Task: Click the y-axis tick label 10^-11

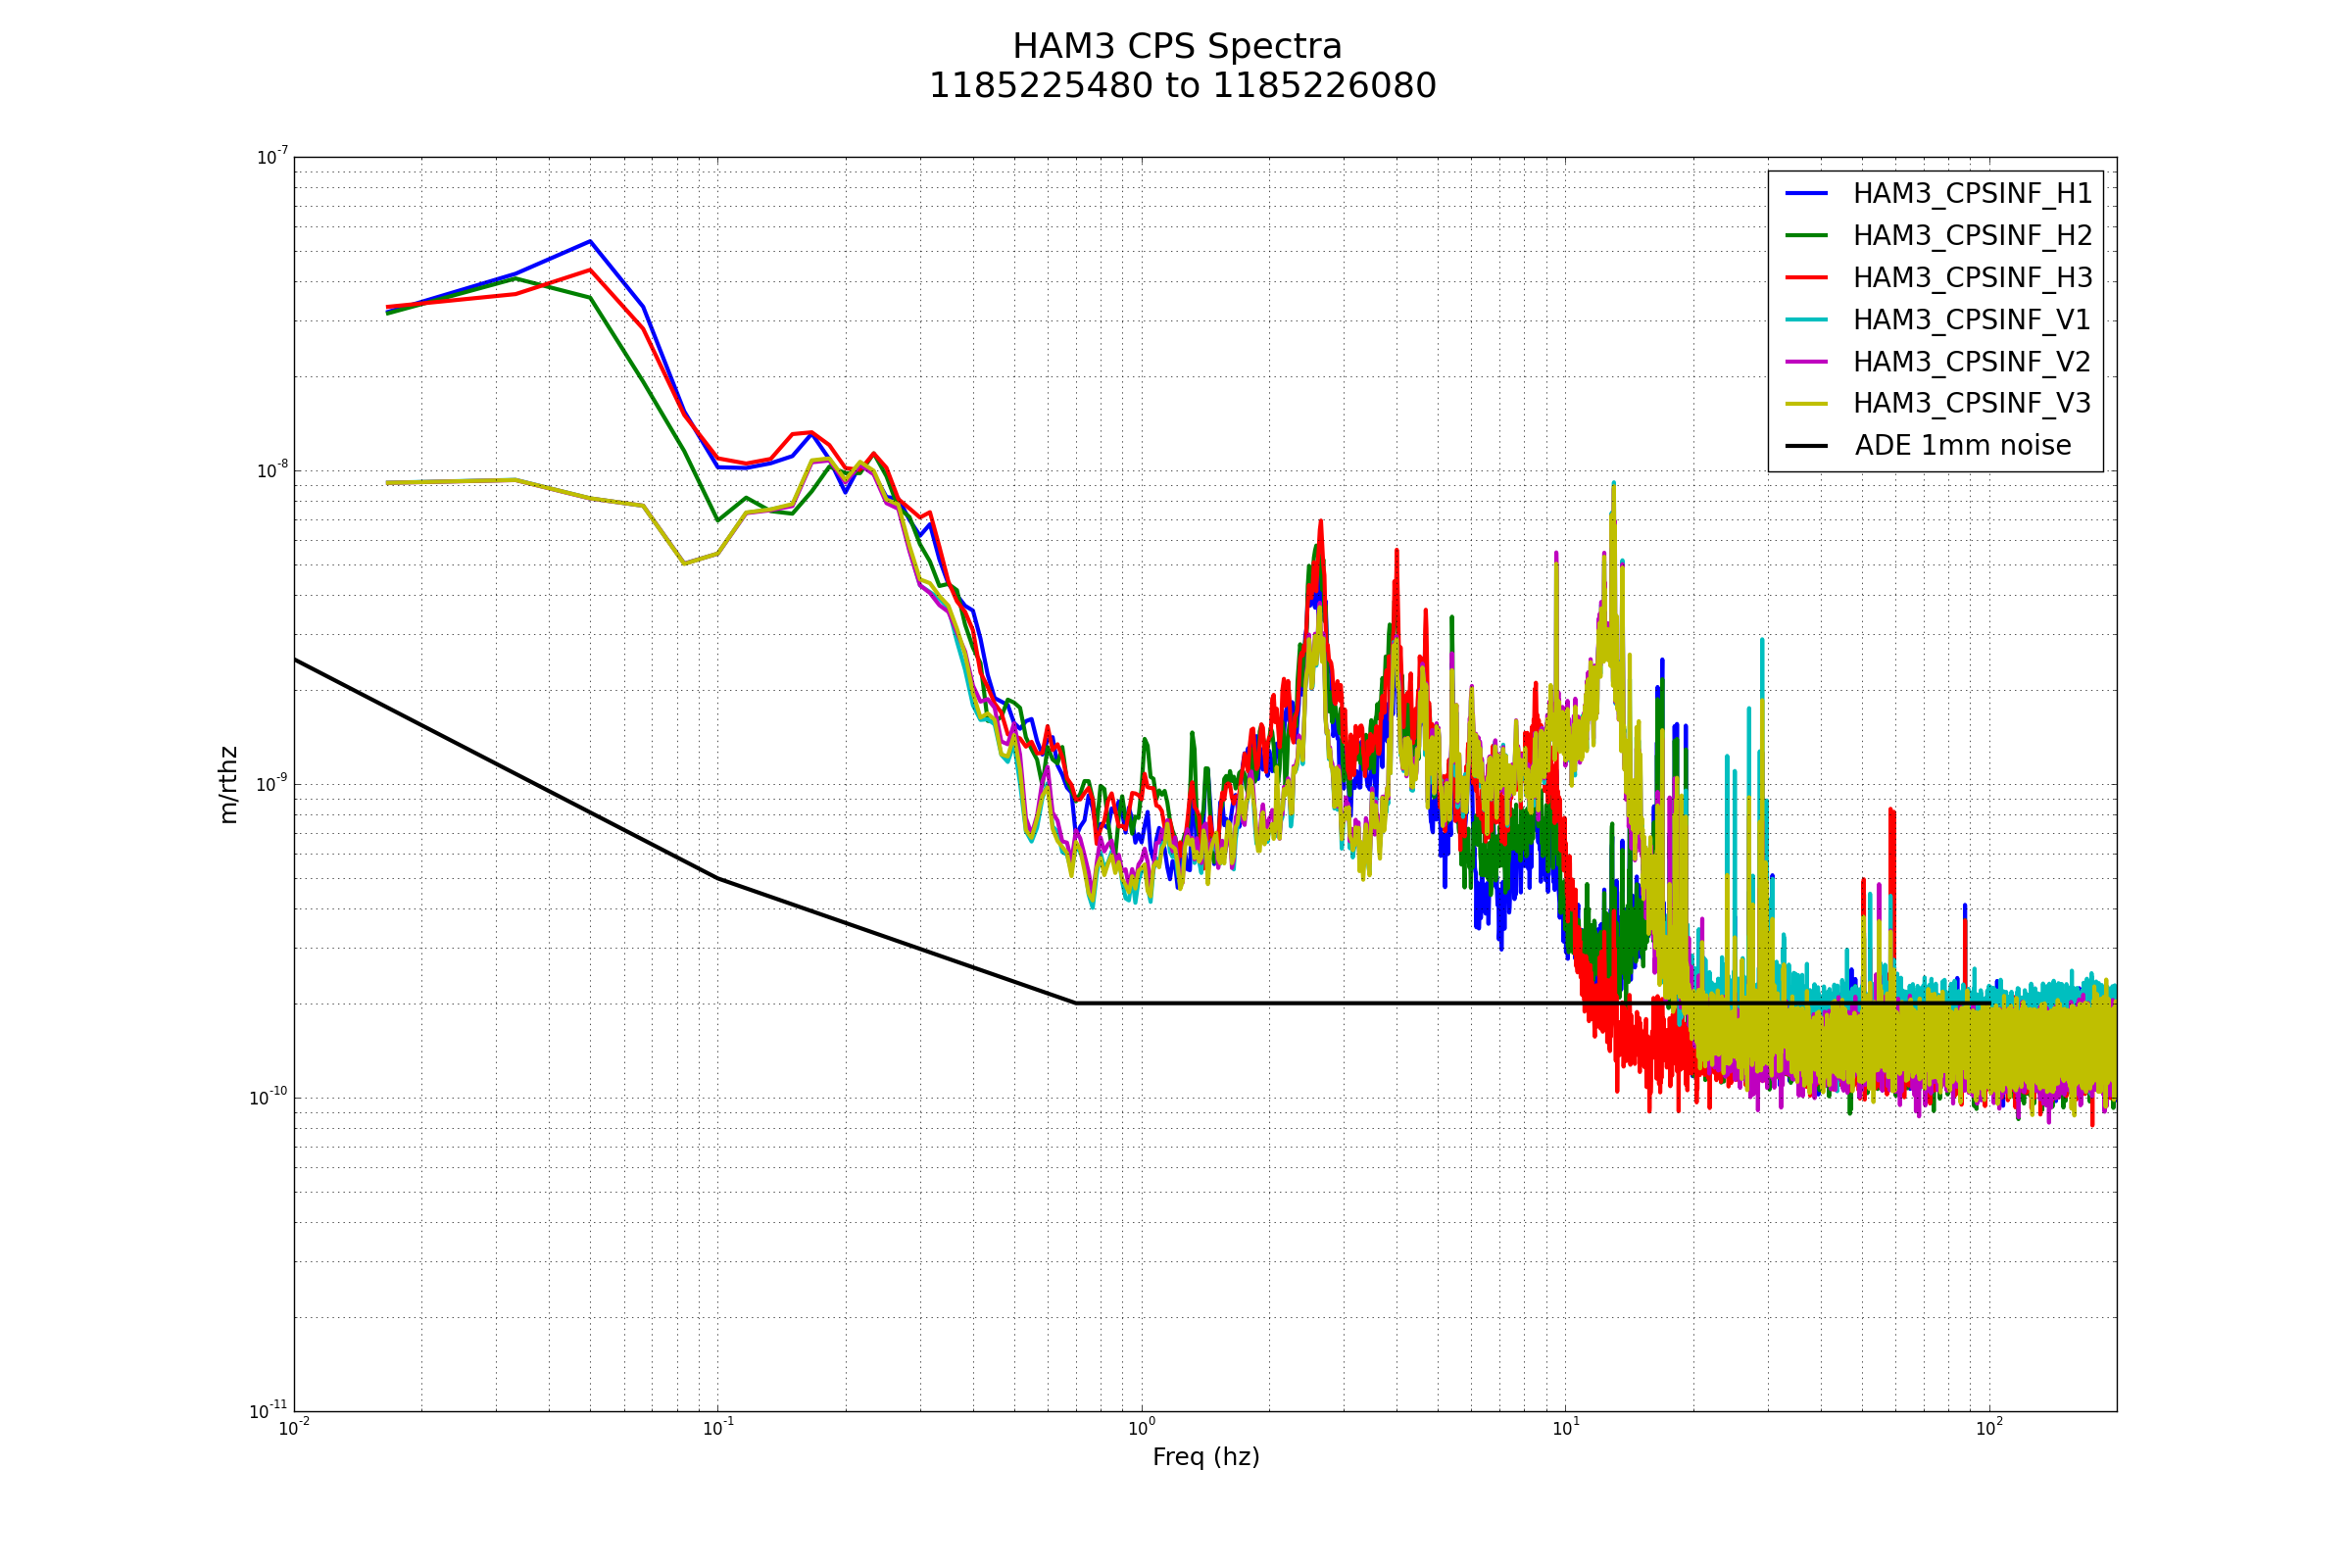Action: (268, 1412)
